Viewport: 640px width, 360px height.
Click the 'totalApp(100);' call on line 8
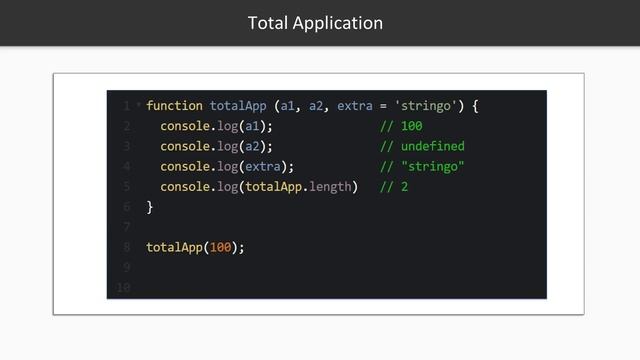point(195,247)
